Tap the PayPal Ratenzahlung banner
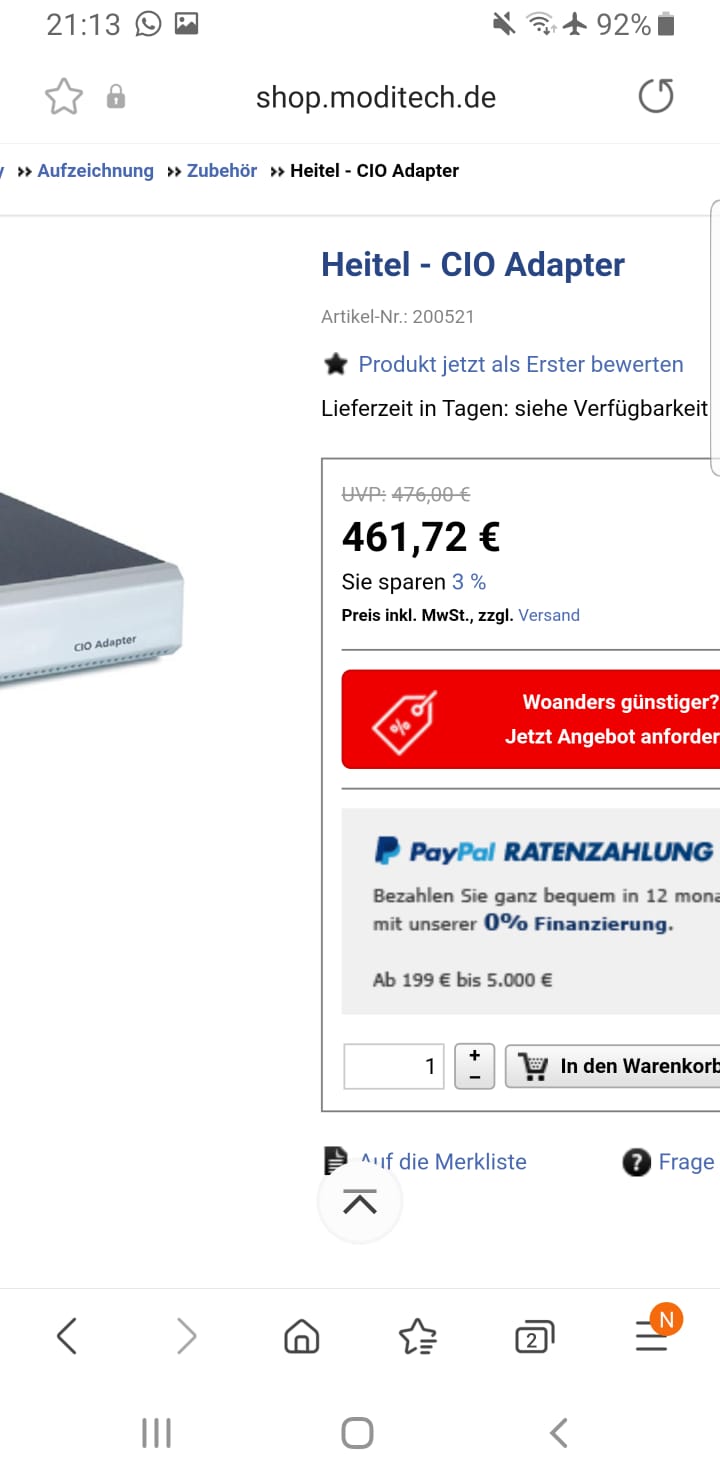The height and width of the screenshot is (1480, 720). (x=531, y=911)
